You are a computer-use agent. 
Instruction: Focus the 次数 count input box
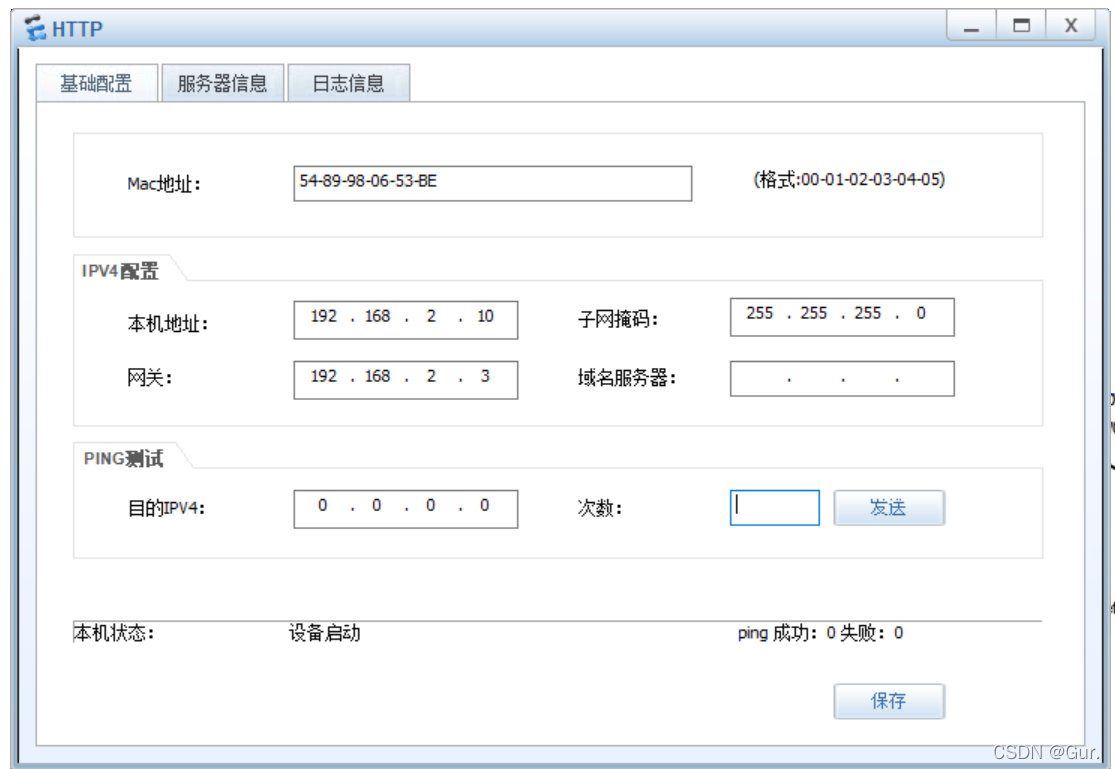click(x=774, y=507)
